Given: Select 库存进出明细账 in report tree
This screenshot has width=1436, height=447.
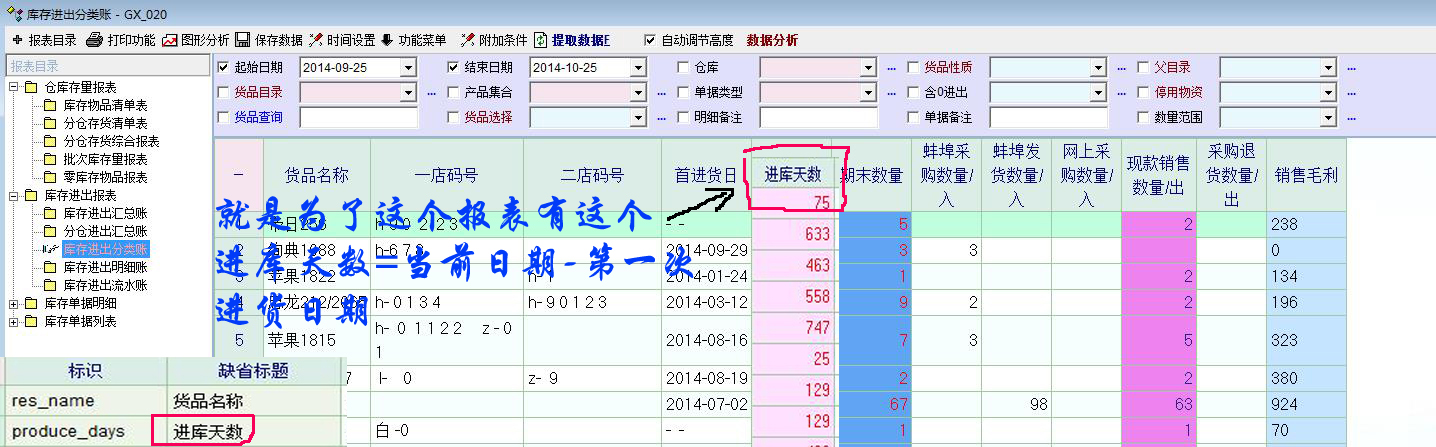Looking at the screenshot, I should pyautogui.click(x=105, y=267).
